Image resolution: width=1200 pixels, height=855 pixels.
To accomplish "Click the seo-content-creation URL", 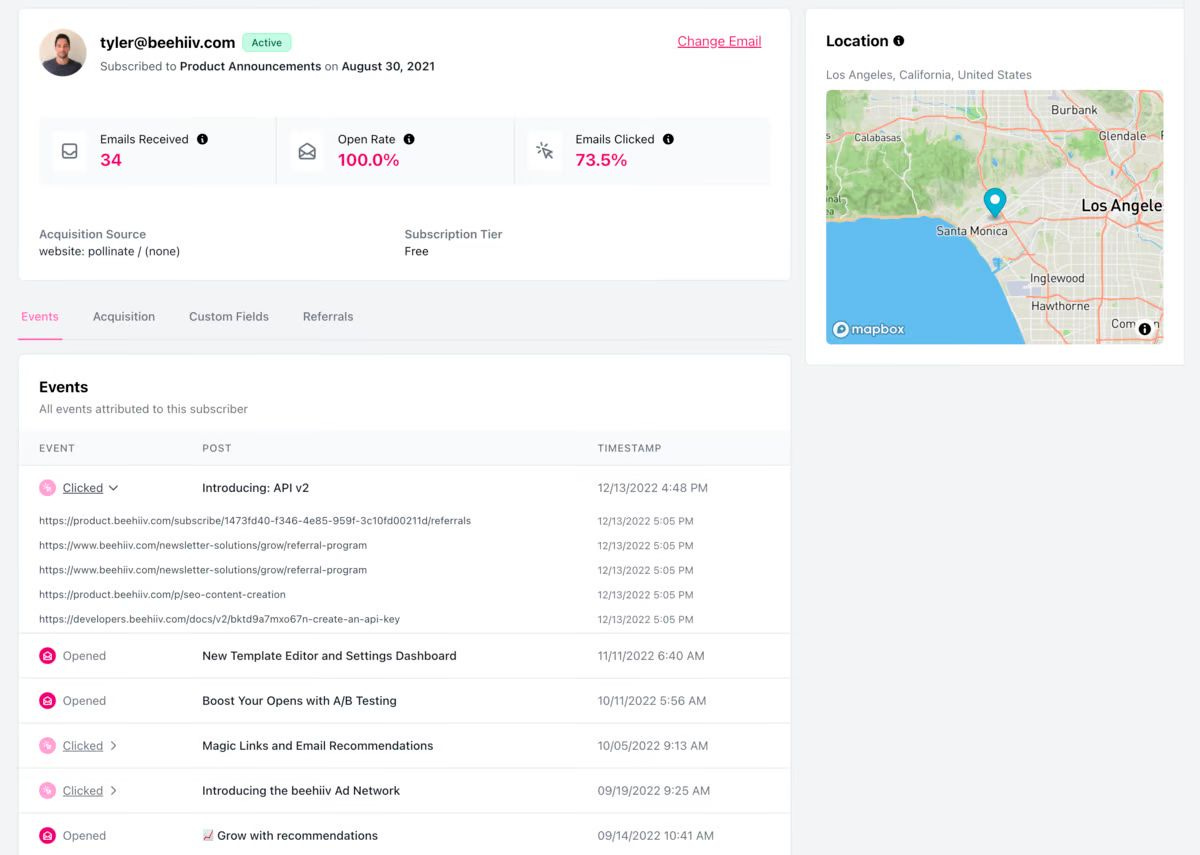I will pyautogui.click(x=162, y=595).
